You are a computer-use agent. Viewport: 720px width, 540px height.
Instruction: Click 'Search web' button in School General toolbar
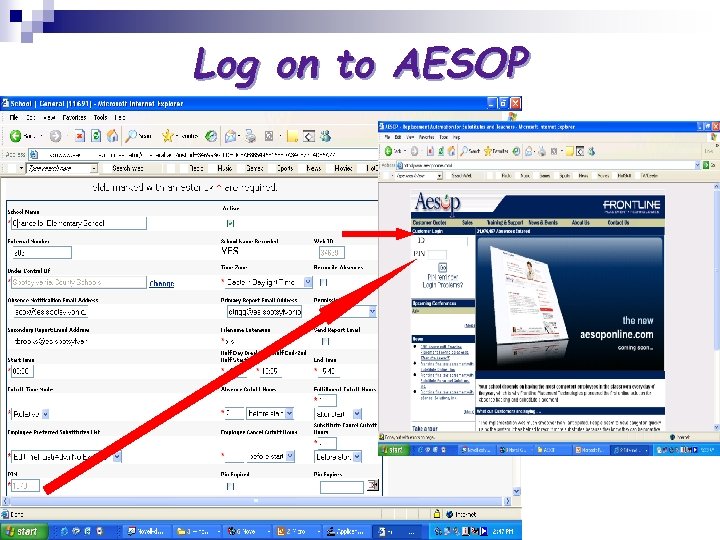tap(128, 169)
